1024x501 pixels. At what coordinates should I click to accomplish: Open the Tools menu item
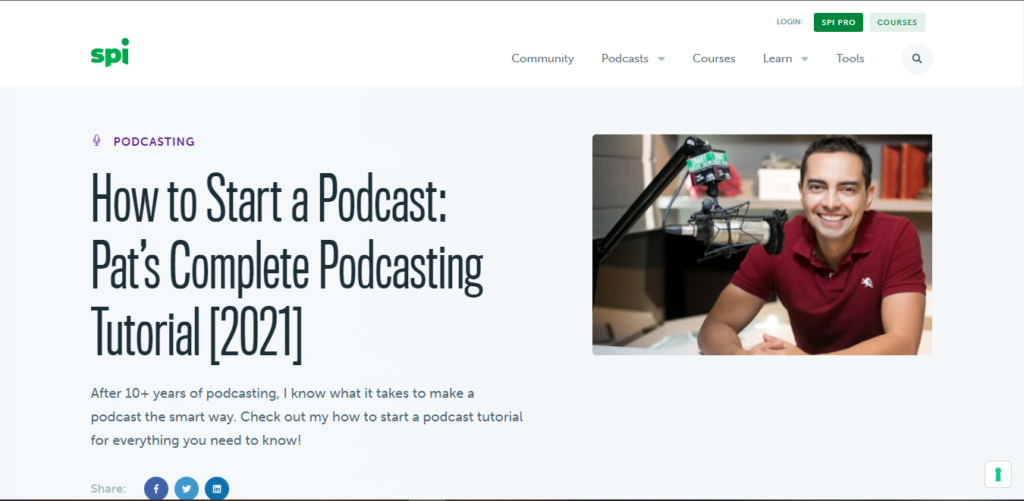850,59
